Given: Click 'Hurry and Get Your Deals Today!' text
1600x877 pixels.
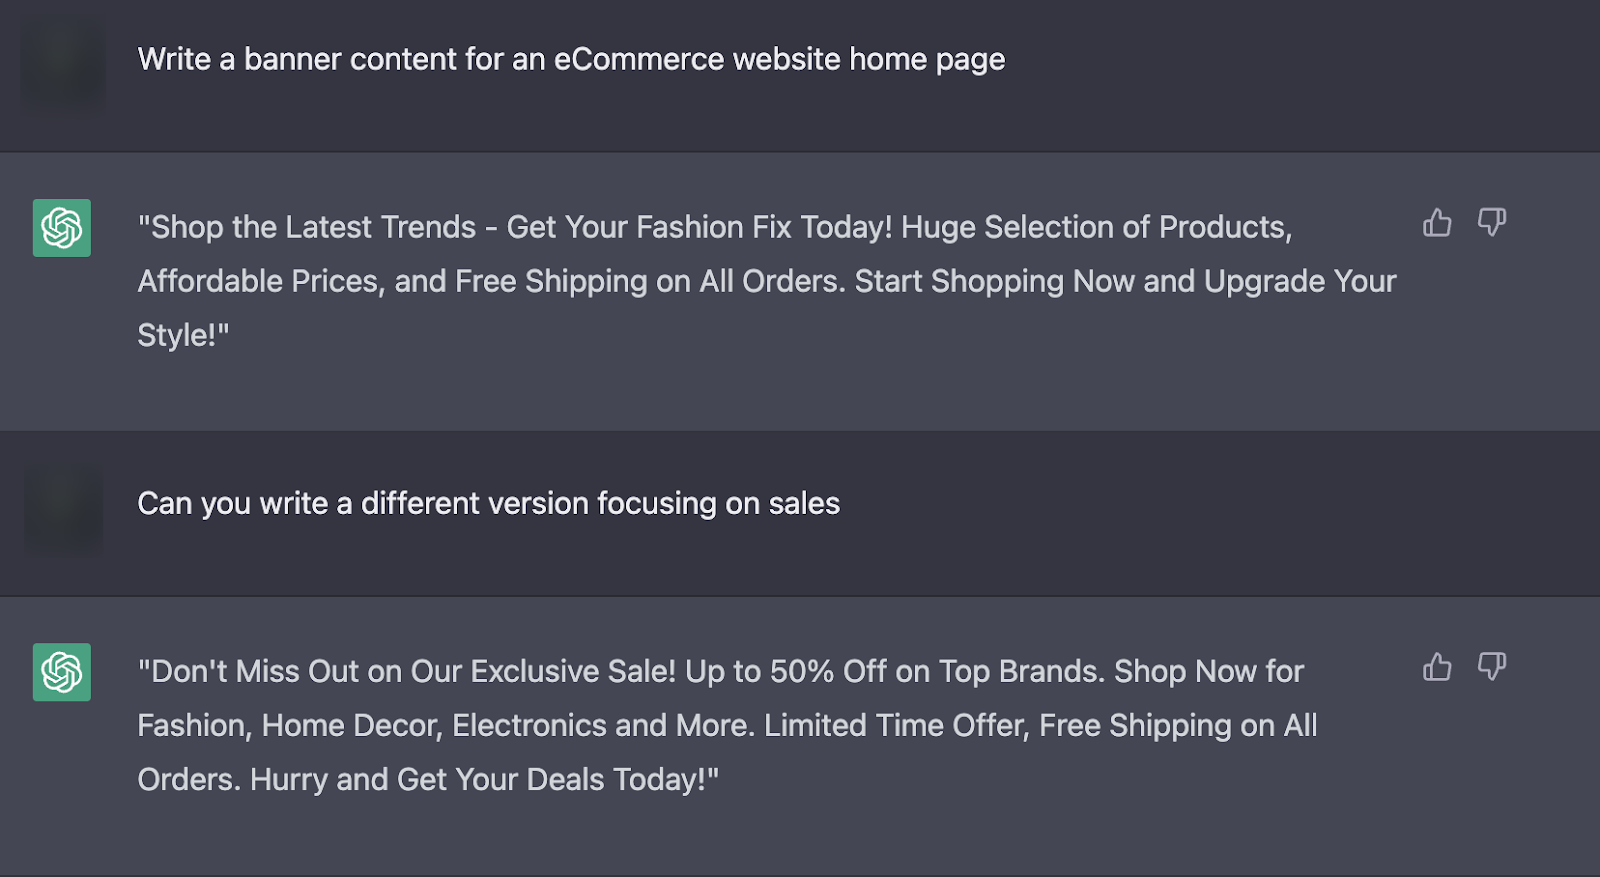Looking at the screenshot, I should 482,779.
